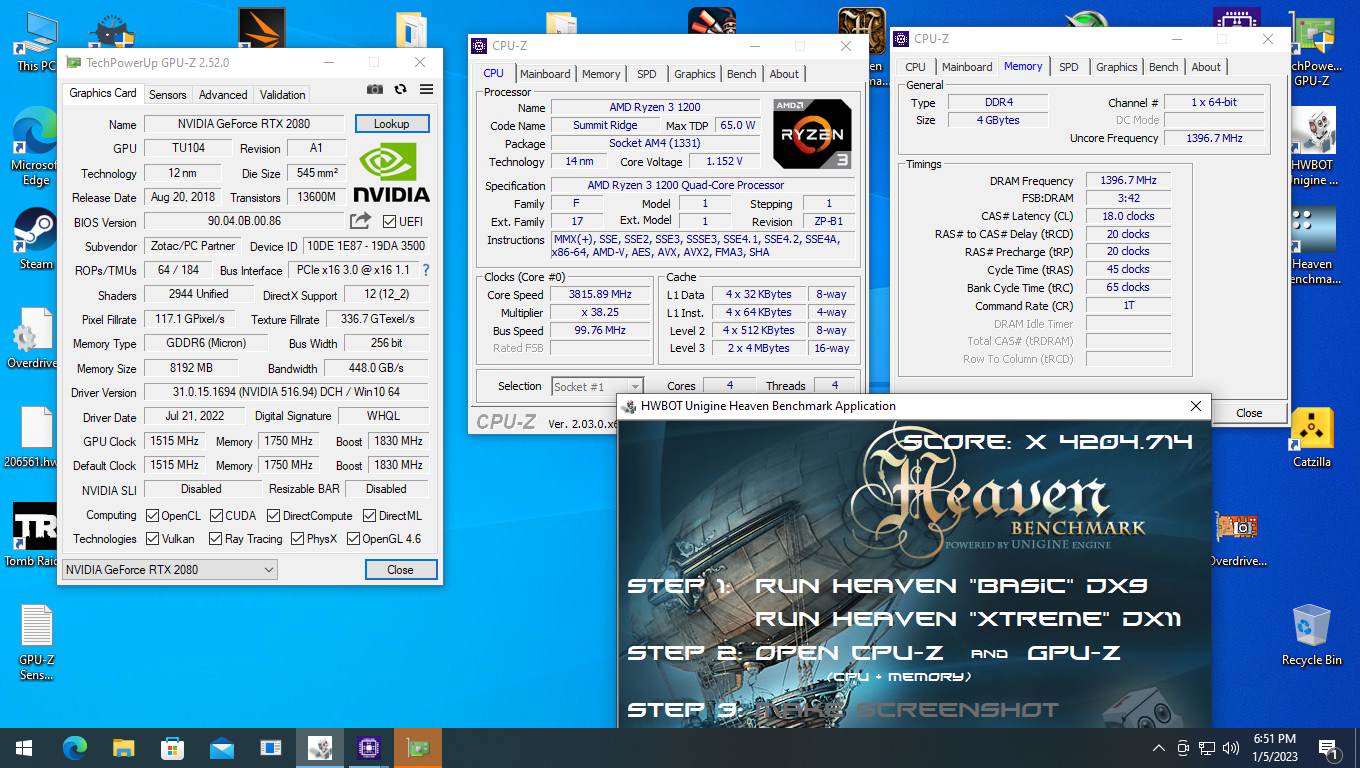Click the Lookup button in GPU-Z
The width and height of the screenshot is (1360, 768).
(392, 124)
